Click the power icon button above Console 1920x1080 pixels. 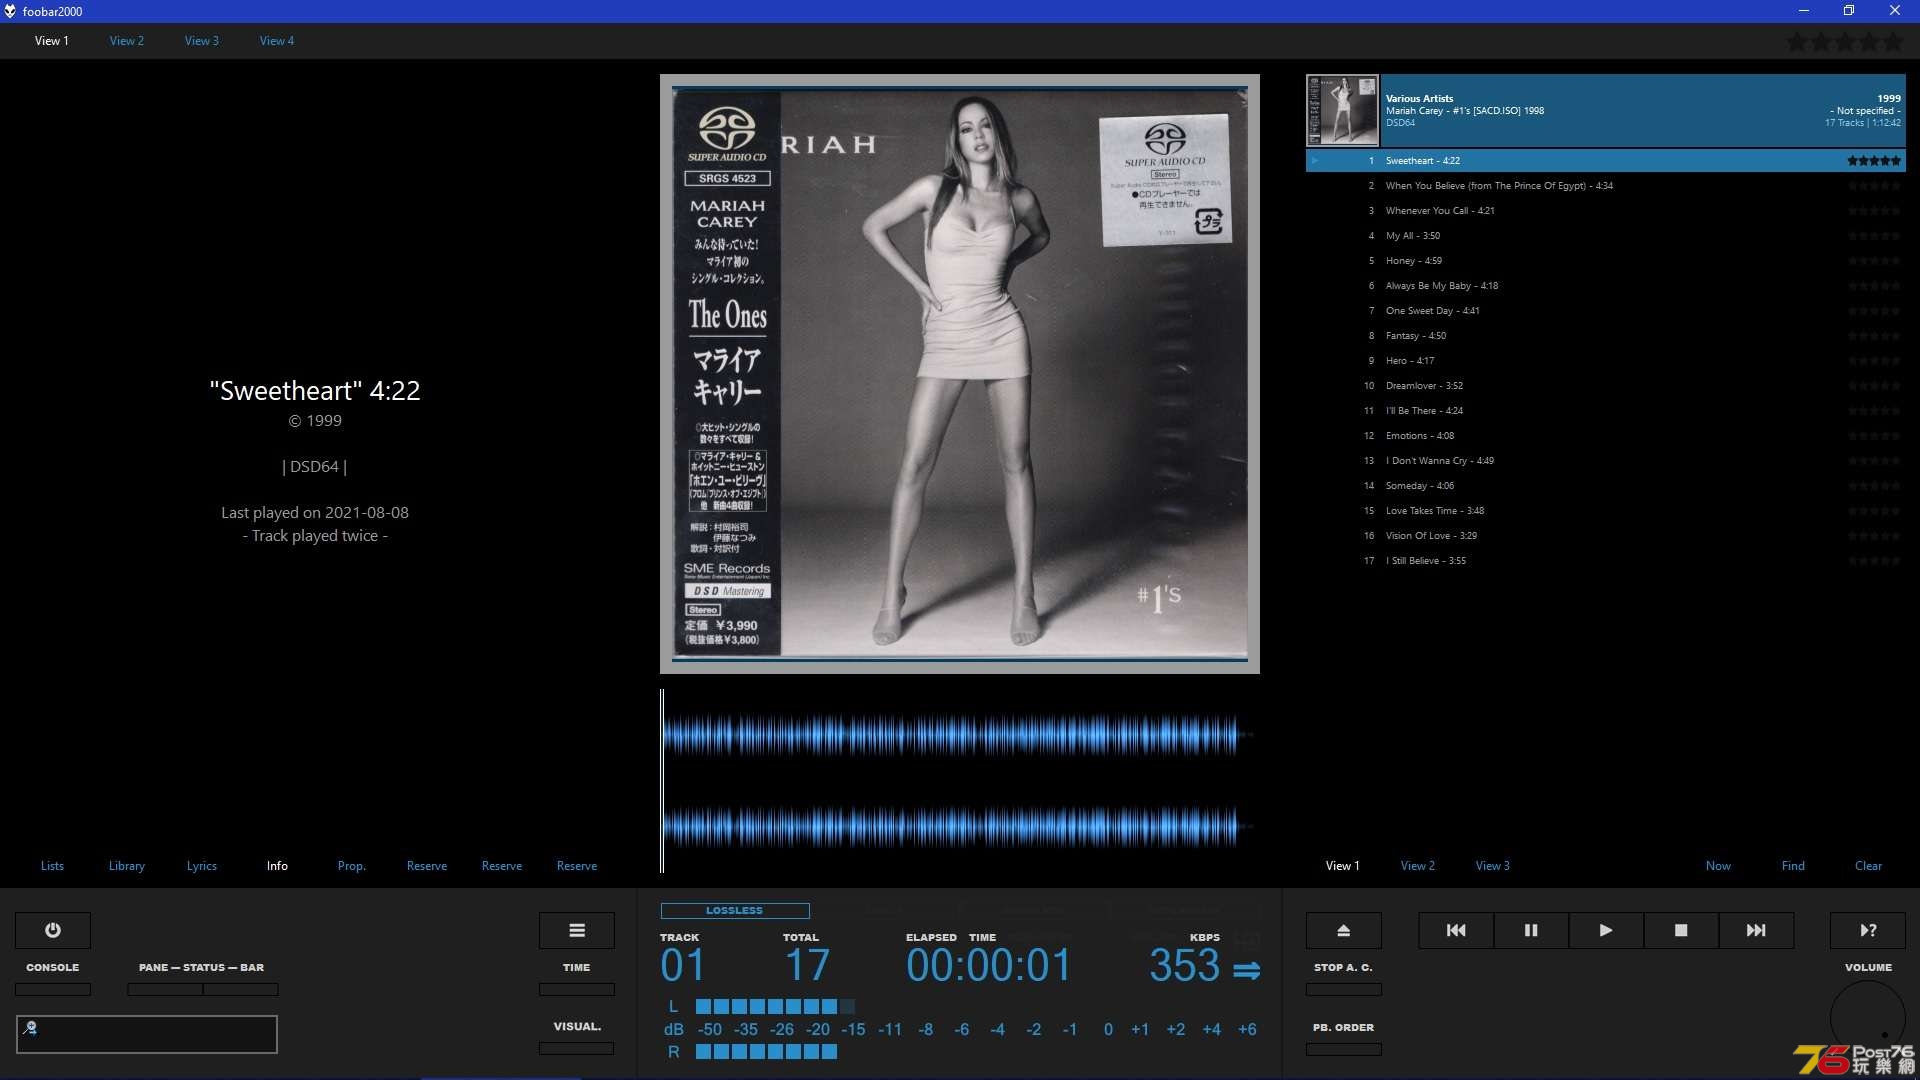click(x=53, y=930)
